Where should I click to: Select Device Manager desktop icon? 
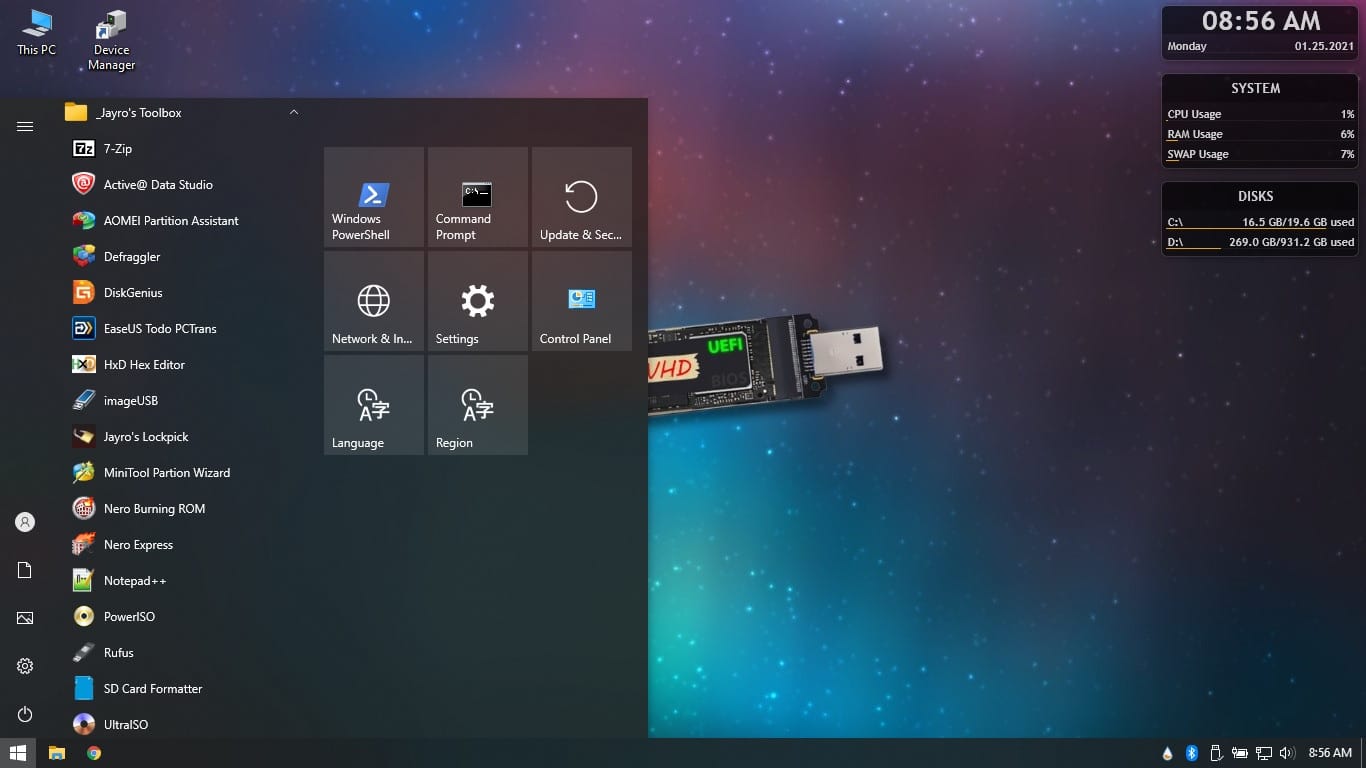[x=111, y=41]
